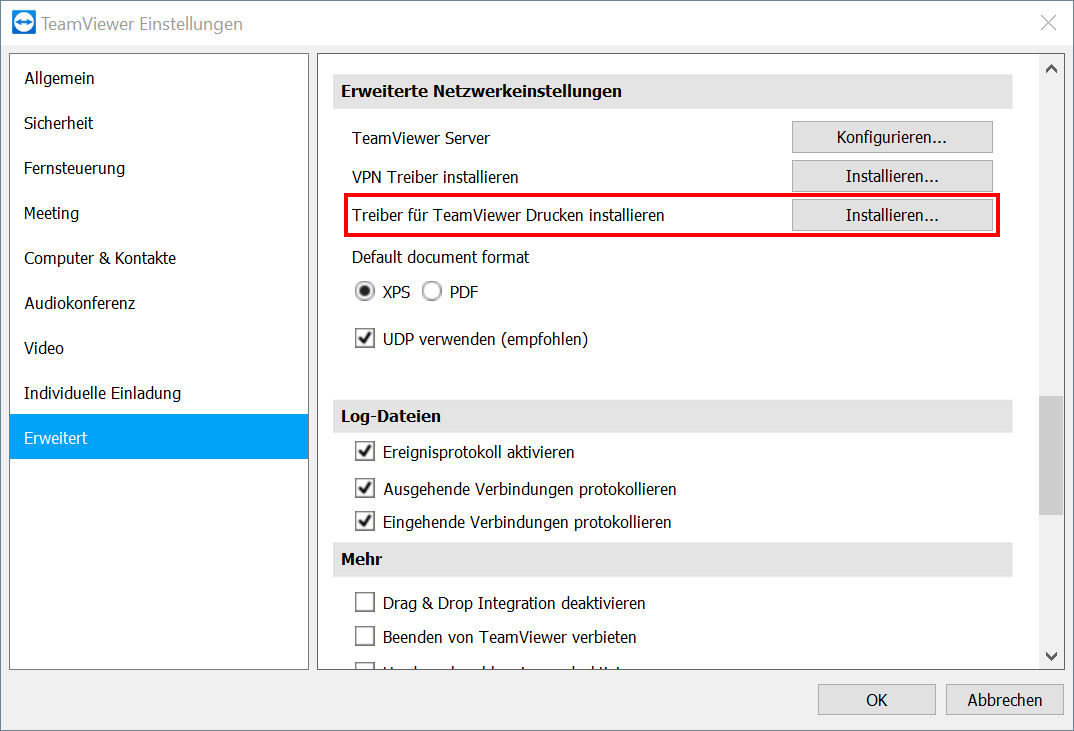Choose PDF as default document format
The width and height of the screenshot is (1074, 731).
click(x=432, y=292)
